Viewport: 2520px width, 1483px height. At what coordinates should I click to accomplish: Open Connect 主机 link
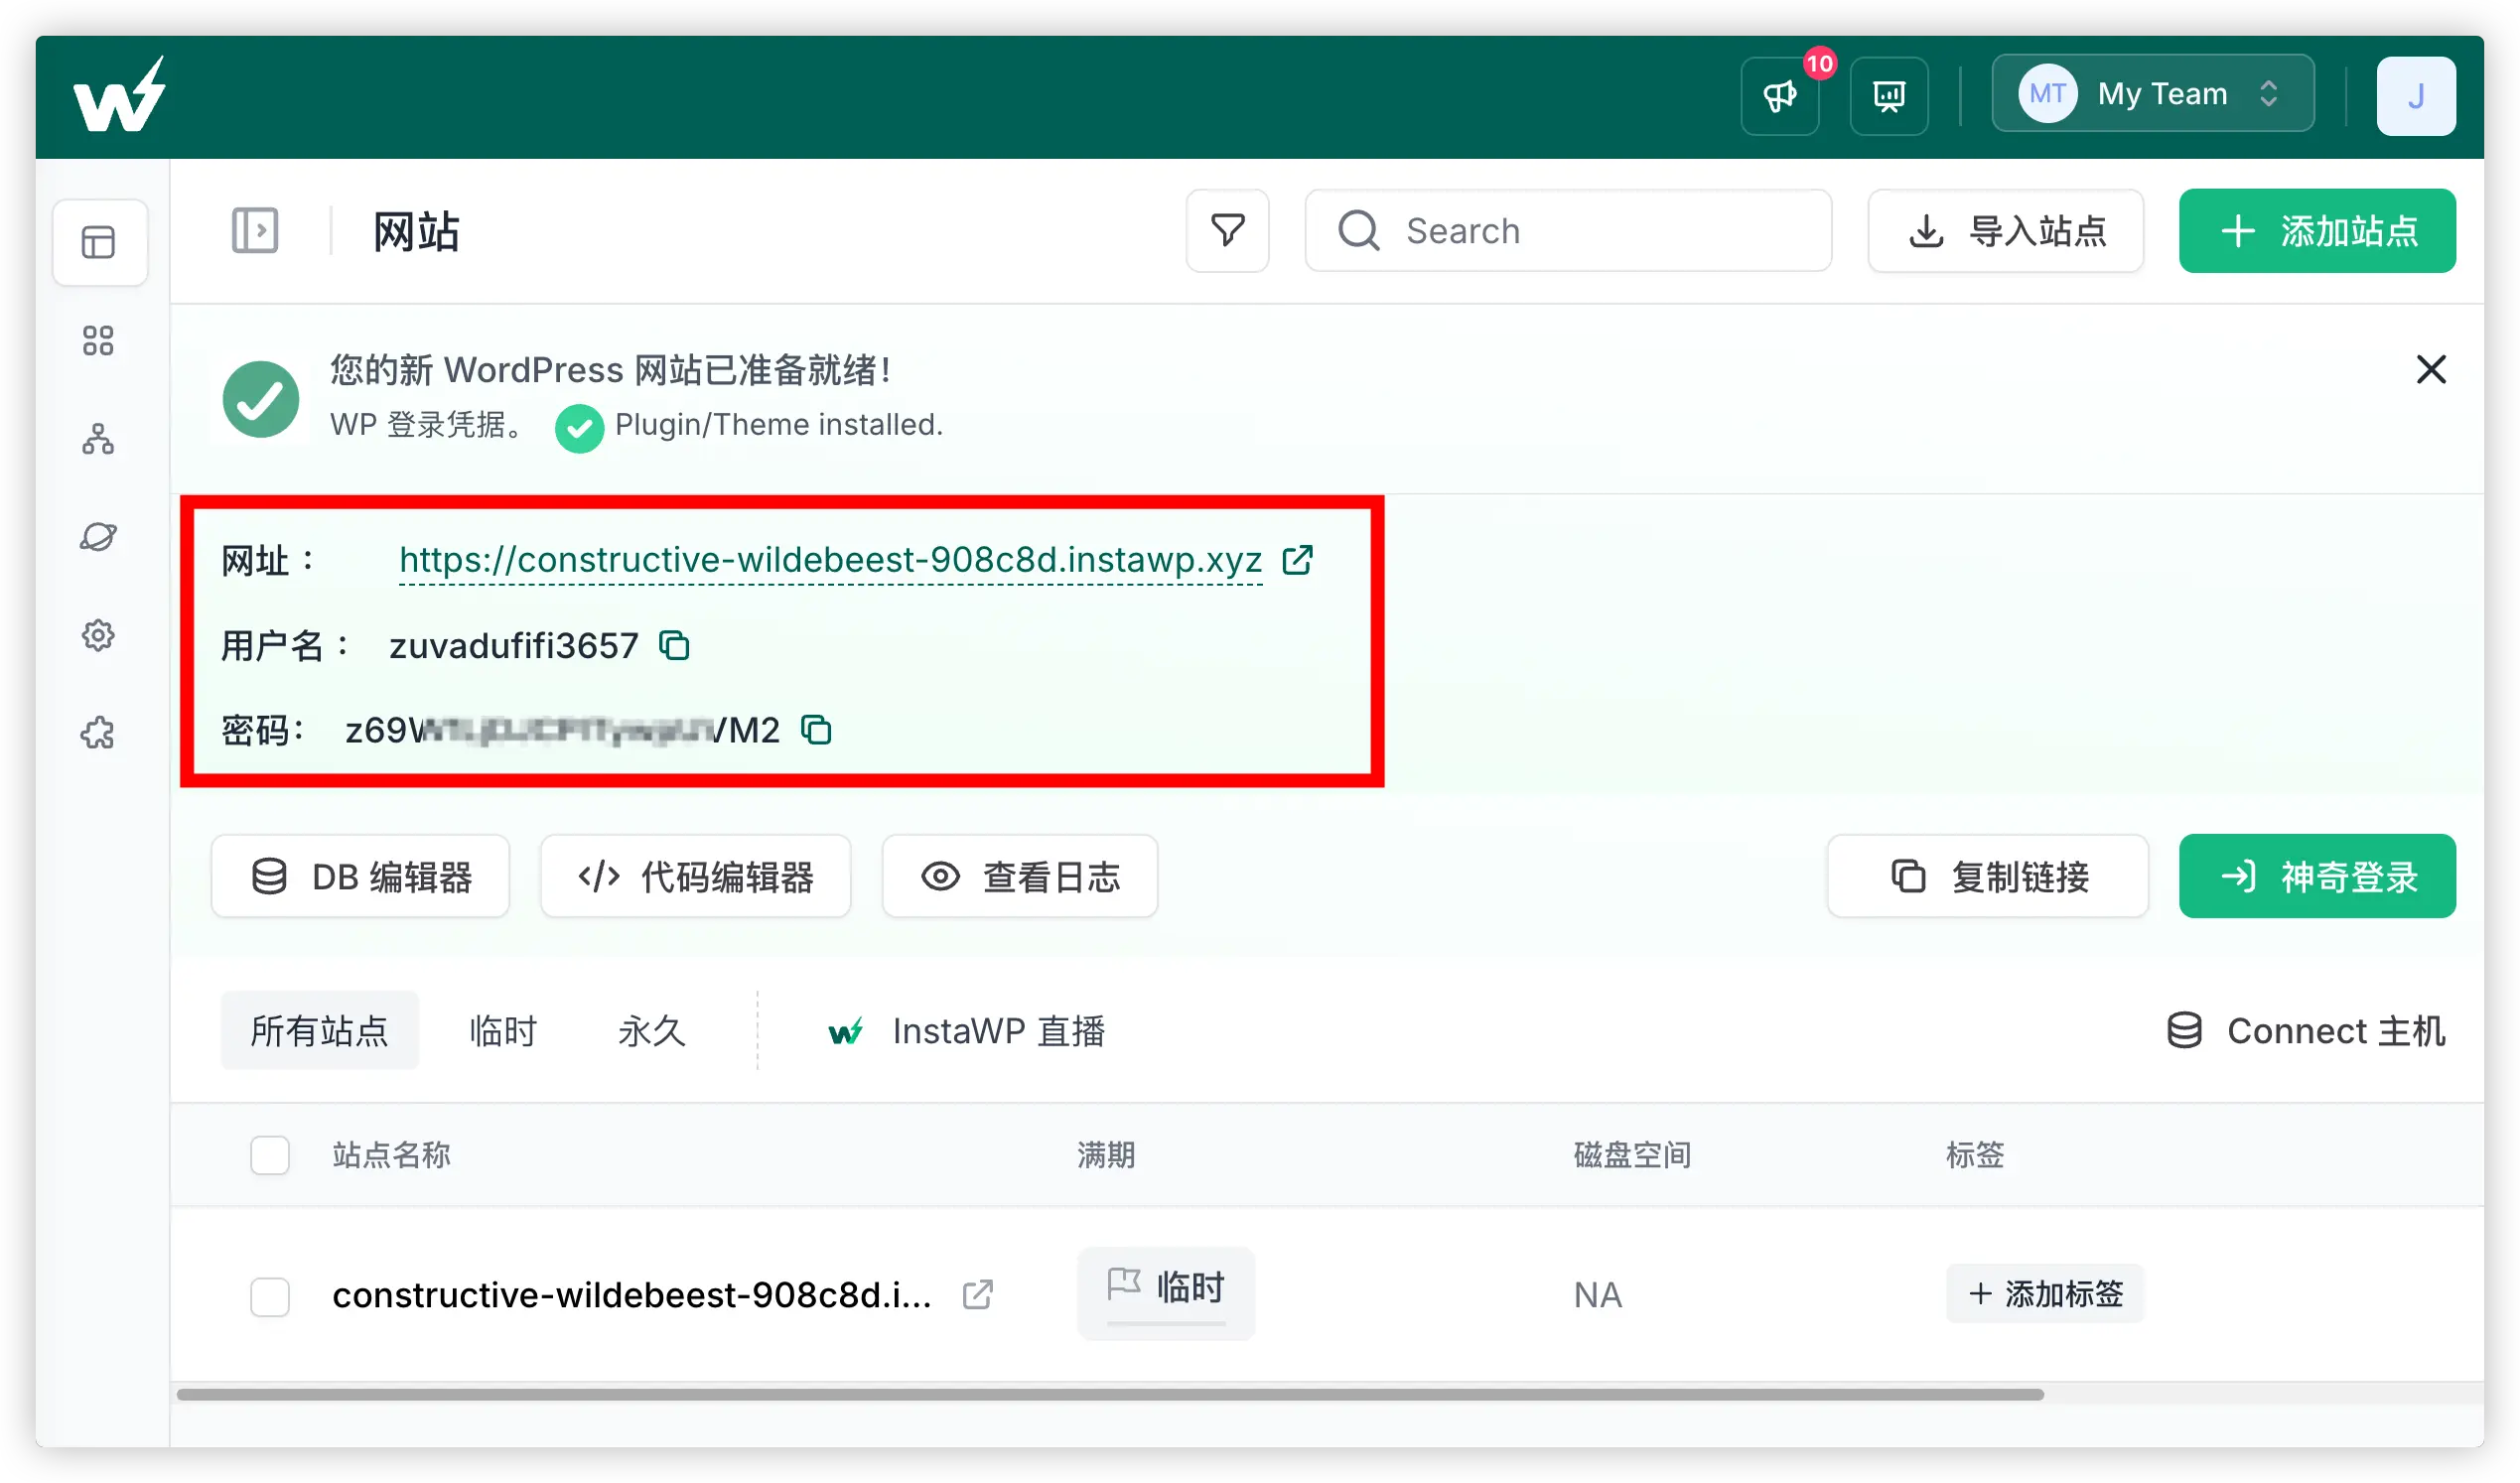(2305, 1030)
